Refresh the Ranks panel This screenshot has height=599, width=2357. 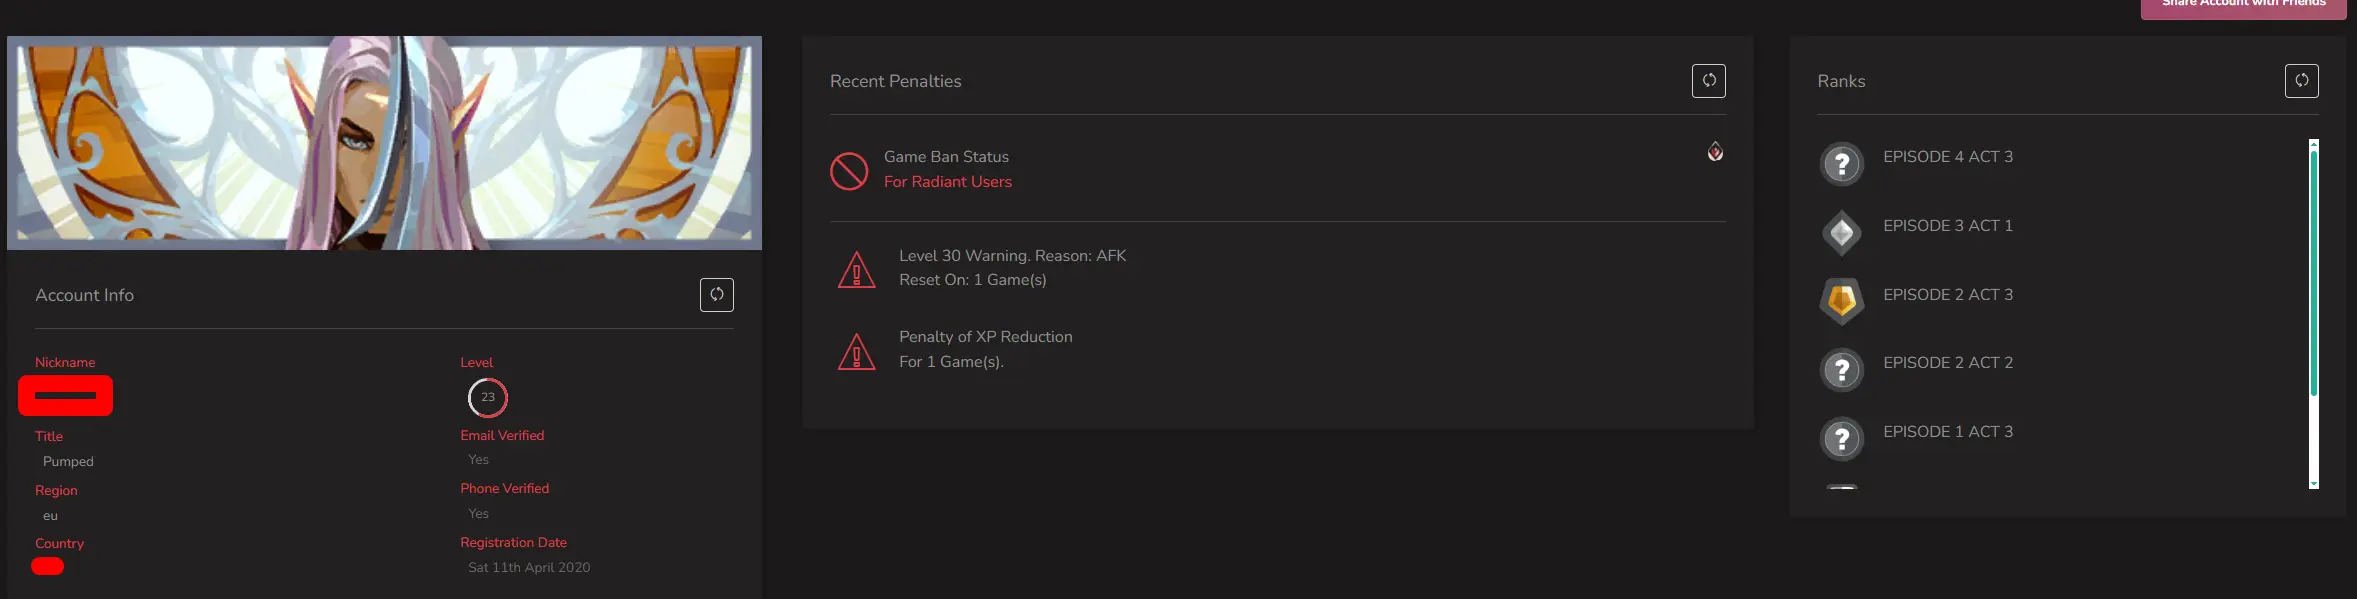click(x=2301, y=81)
